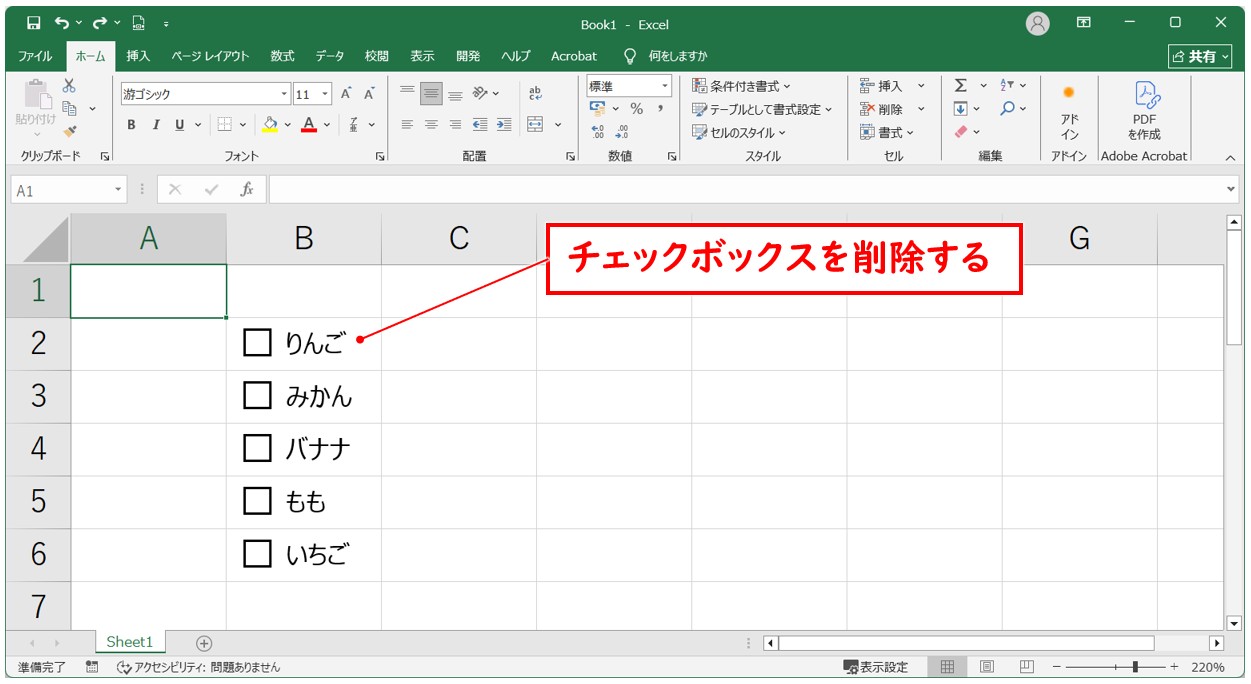This screenshot has height=684, width=1251.
Task: Switch to the 挿入 ribbon tab
Action: (138, 56)
